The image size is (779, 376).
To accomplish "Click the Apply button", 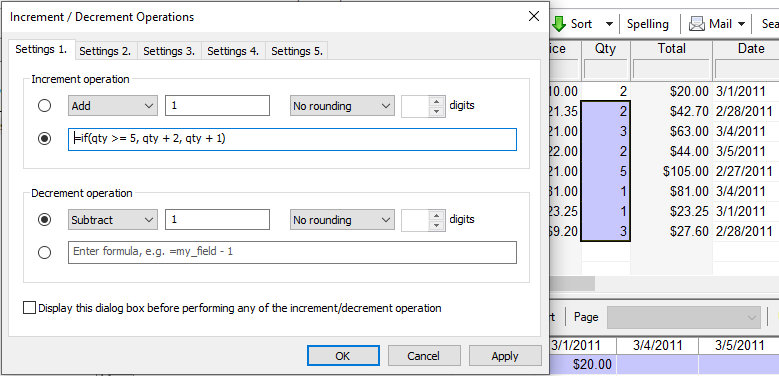I will (x=505, y=356).
